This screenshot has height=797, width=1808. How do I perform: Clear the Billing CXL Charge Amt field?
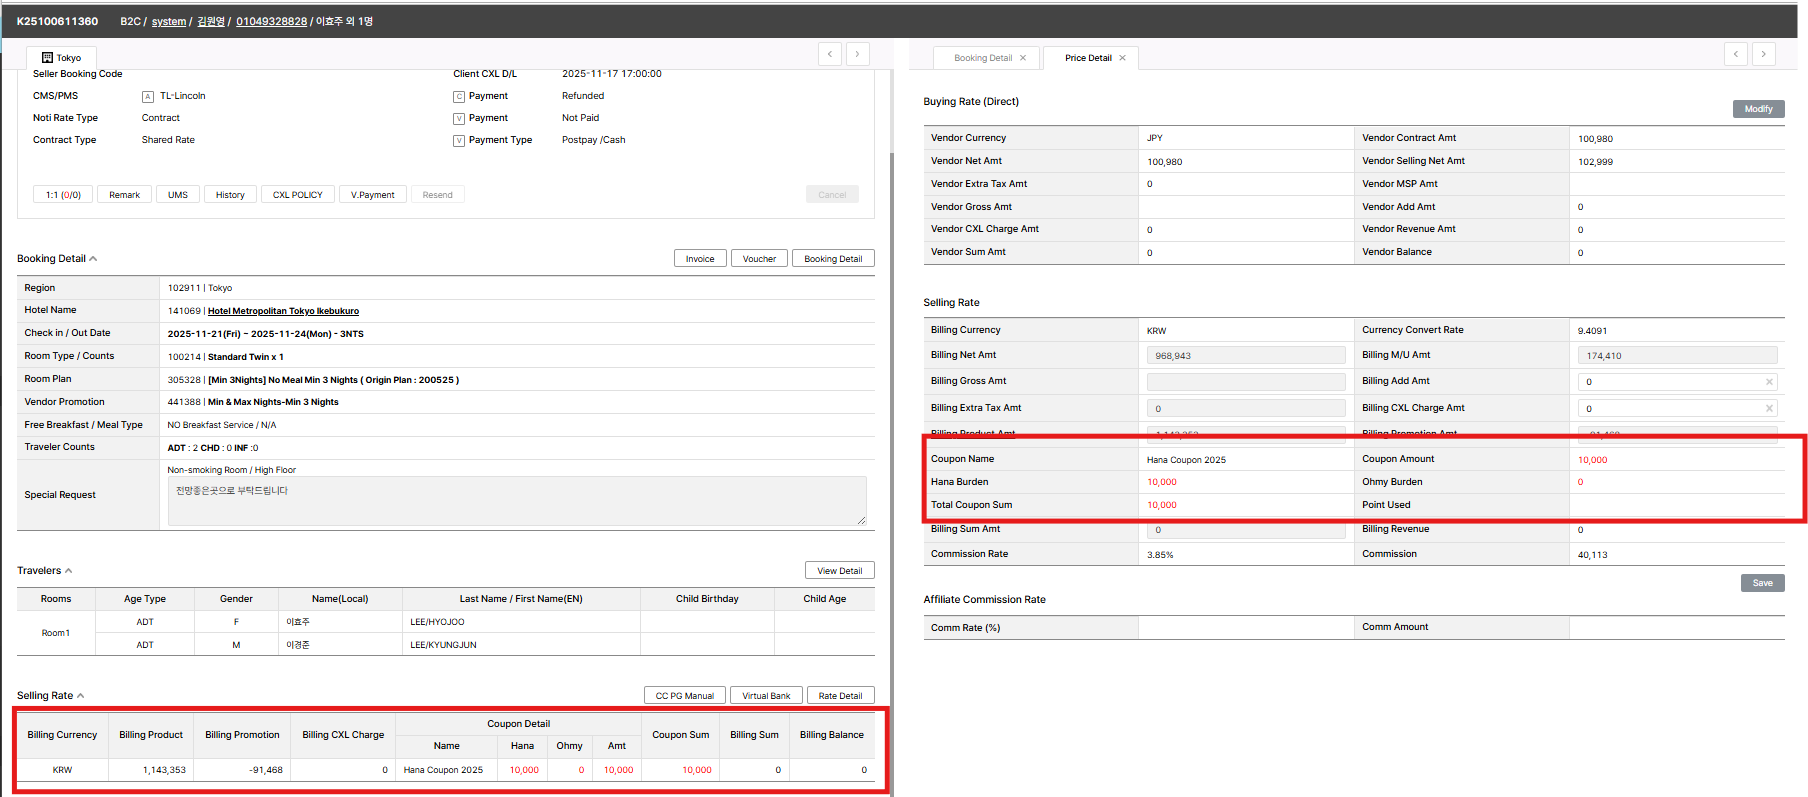tap(1769, 408)
